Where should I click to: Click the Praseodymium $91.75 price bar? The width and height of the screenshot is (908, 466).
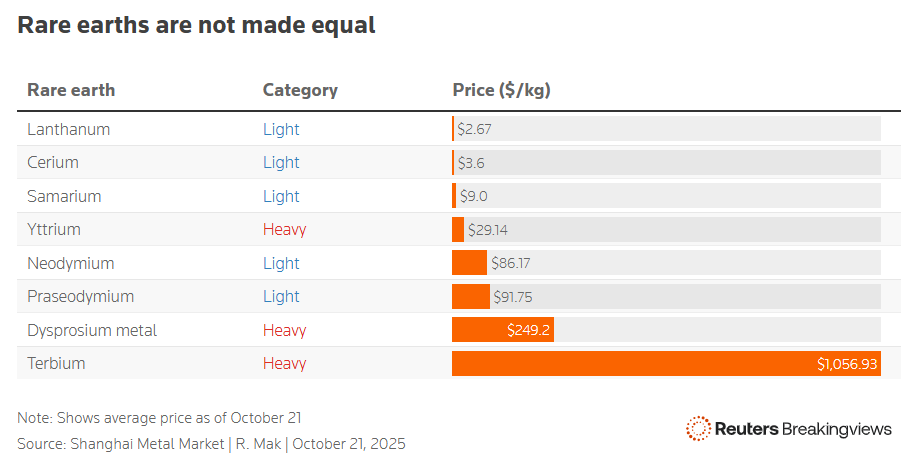click(471, 296)
